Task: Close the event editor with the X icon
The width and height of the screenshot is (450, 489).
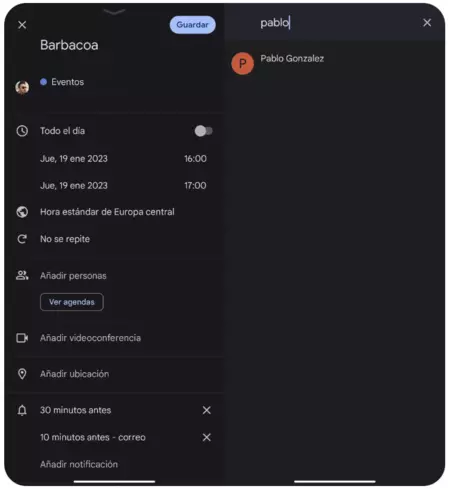Action: pyautogui.click(x=22, y=25)
